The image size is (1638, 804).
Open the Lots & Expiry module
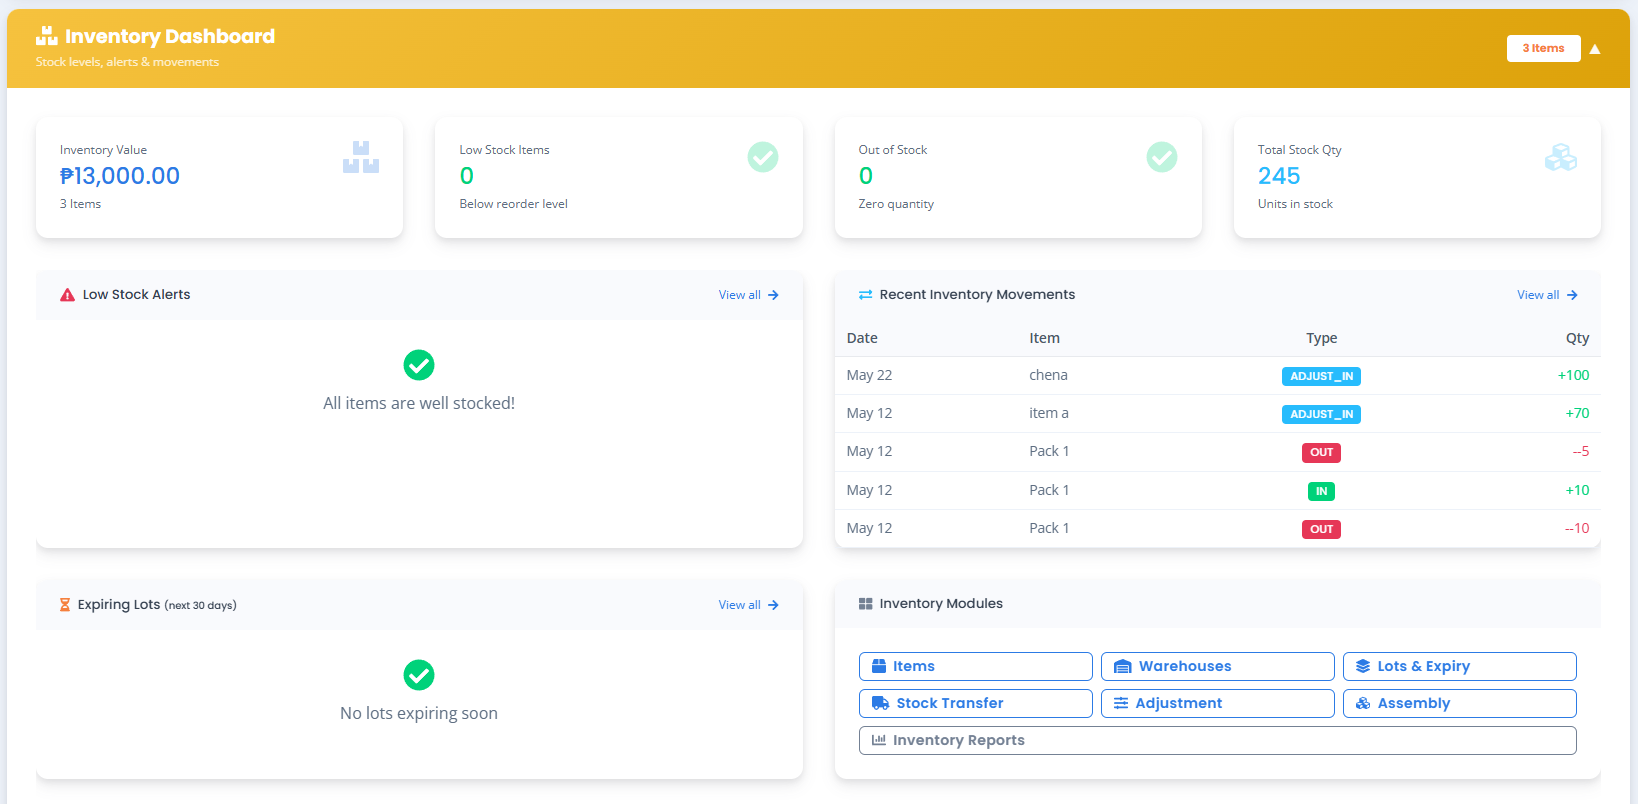(1460, 666)
